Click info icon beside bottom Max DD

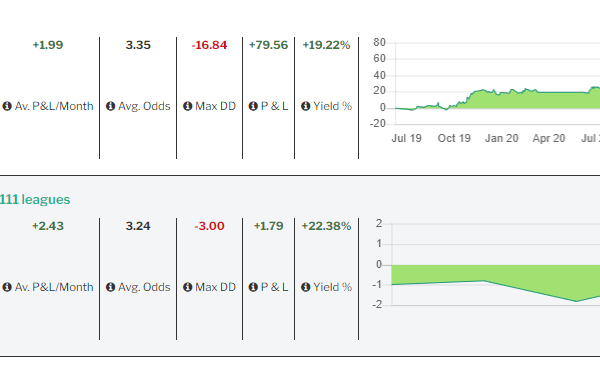(188, 287)
